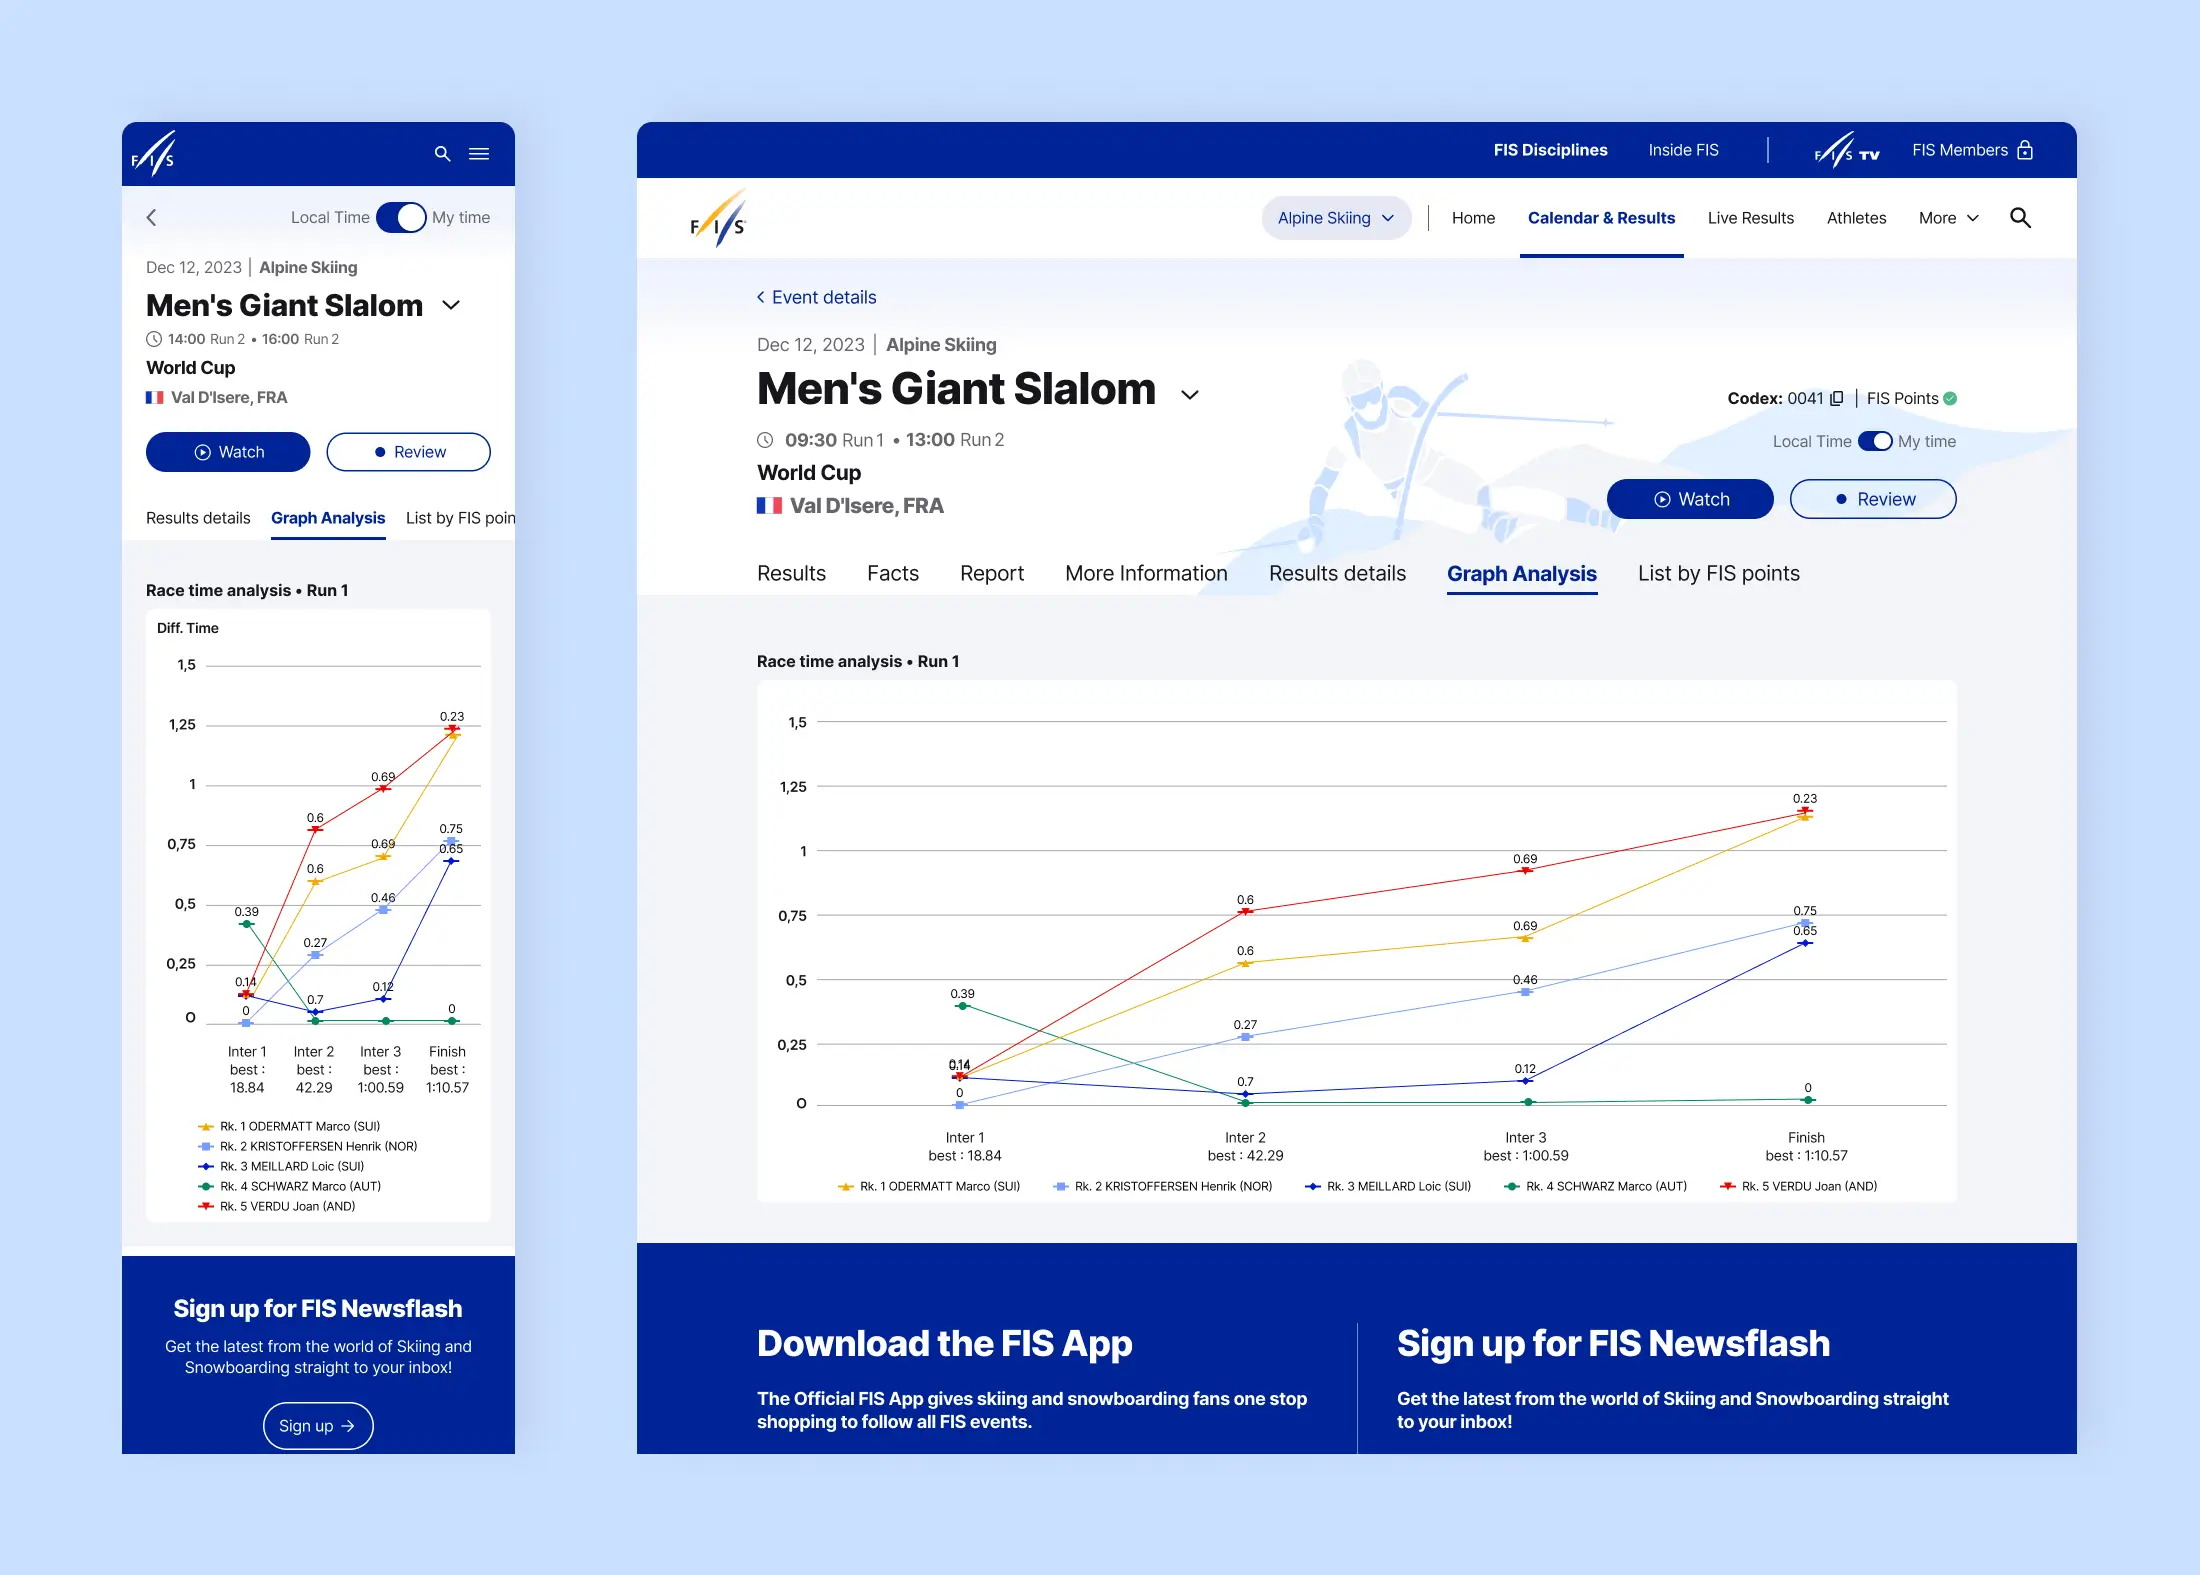The image size is (2200, 1575).
Task: Open mobile List by FIS points tab
Action: (460, 518)
